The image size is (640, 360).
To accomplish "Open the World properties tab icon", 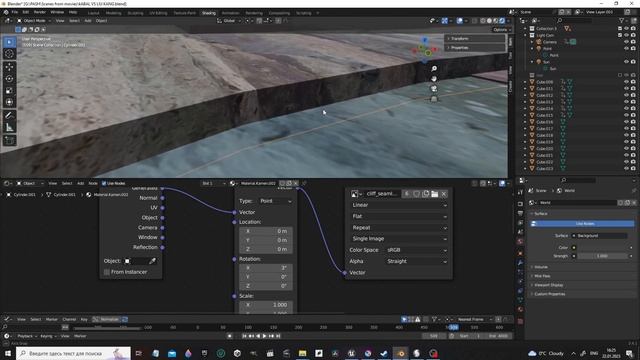I will pos(520,241).
